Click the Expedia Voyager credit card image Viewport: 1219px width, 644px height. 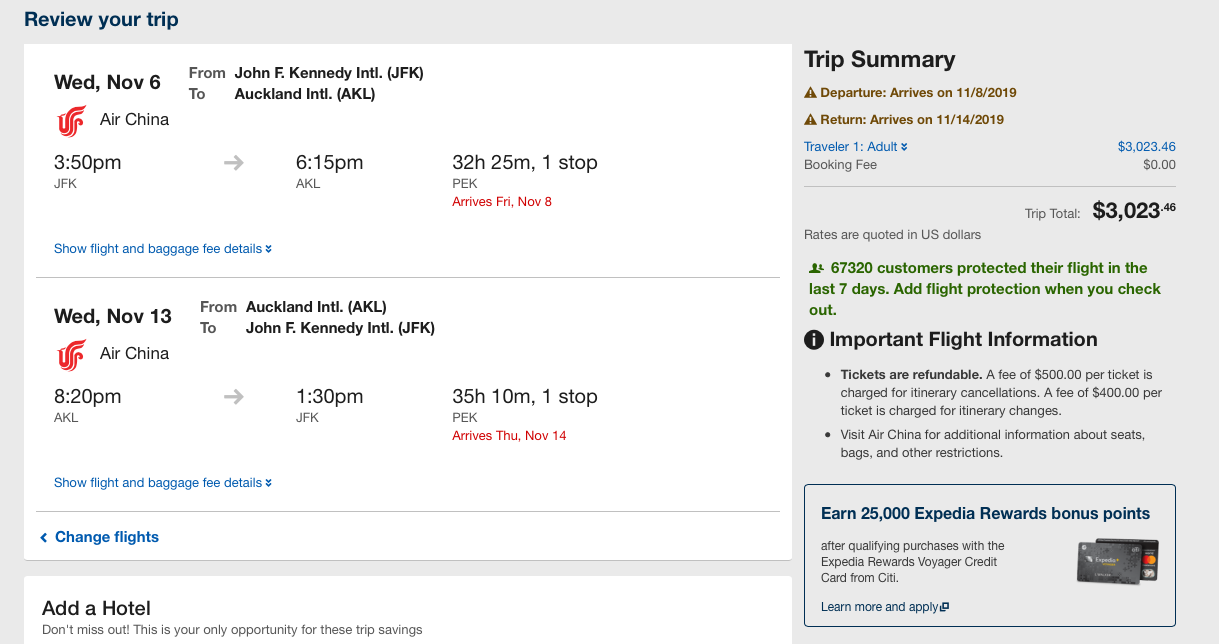tap(1118, 562)
